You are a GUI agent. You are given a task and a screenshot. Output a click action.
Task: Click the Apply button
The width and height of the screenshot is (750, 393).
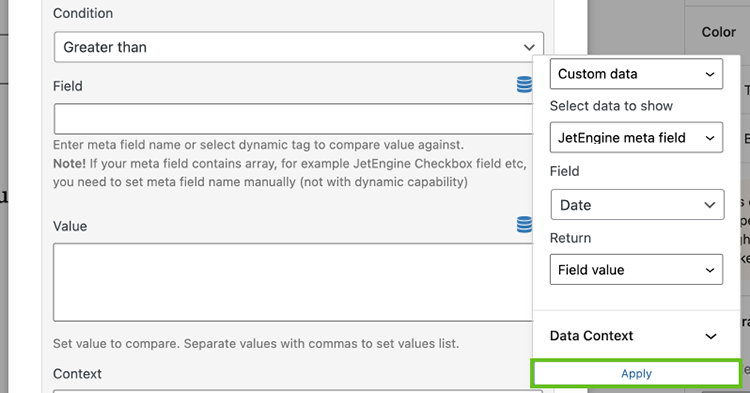coord(636,373)
